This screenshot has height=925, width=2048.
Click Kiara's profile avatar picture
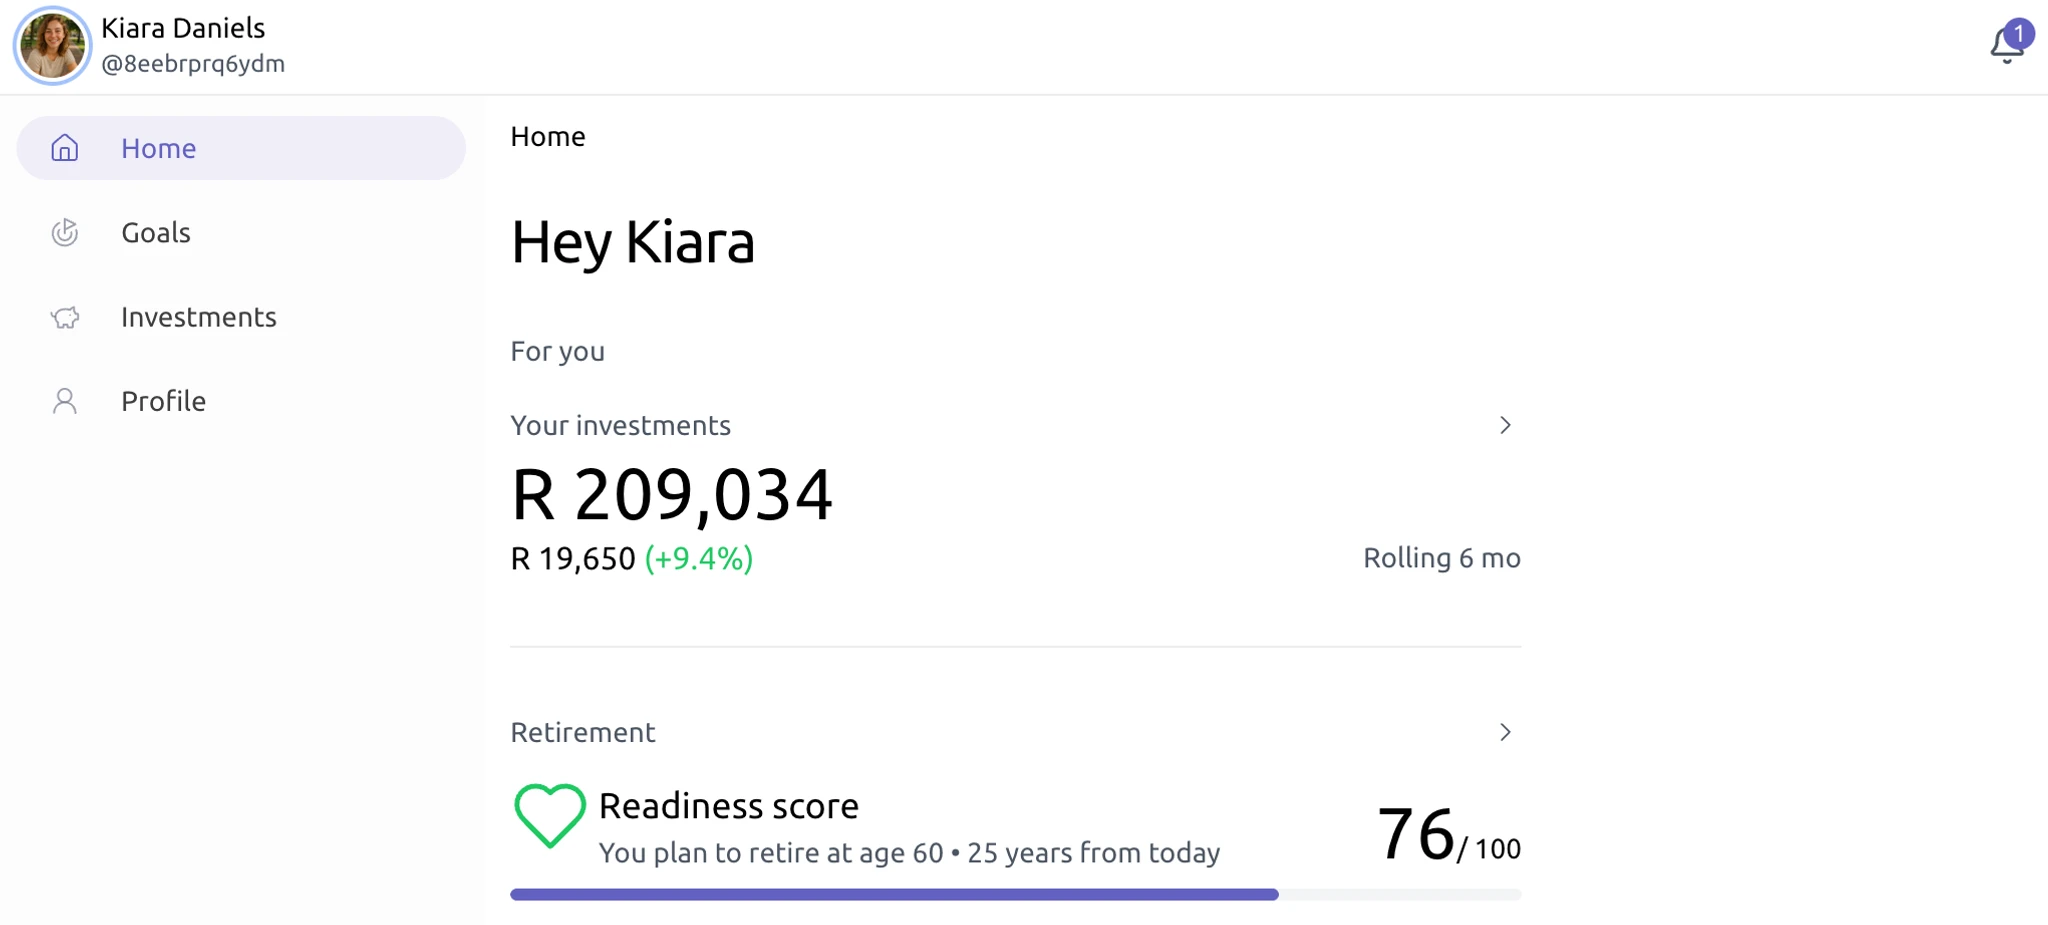click(53, 45)
